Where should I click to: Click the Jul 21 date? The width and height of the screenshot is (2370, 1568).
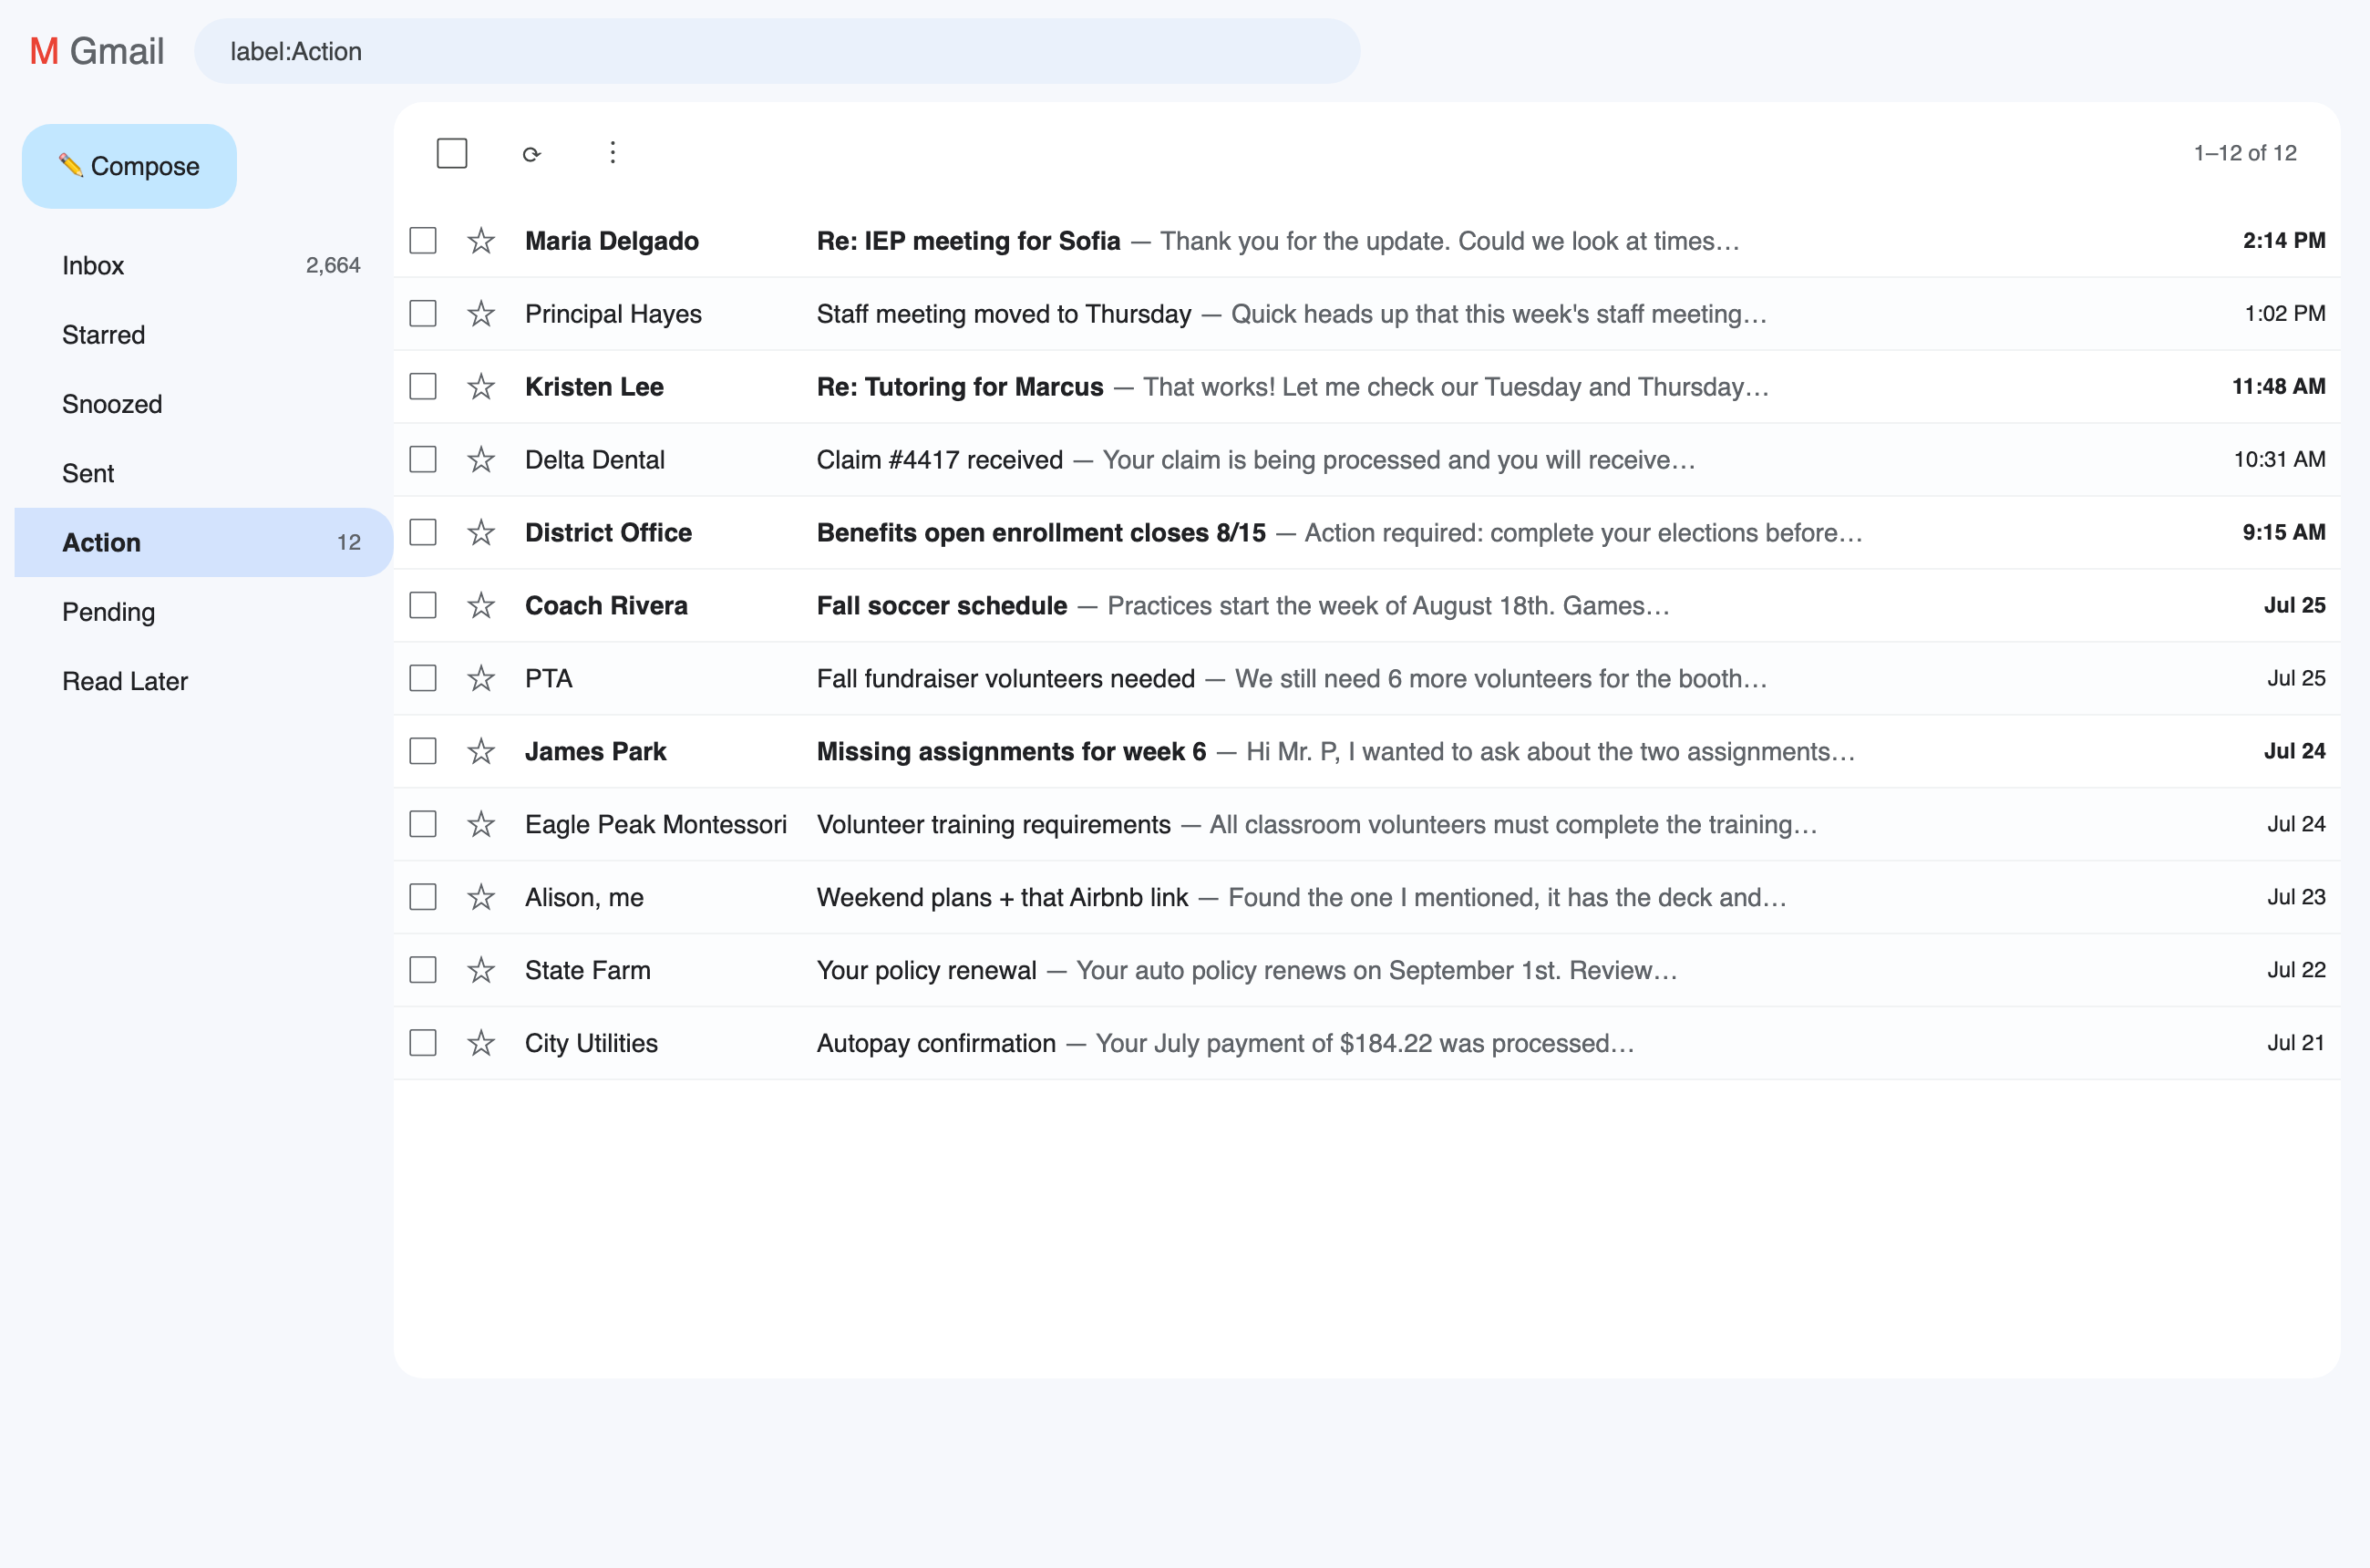(2296, 1044)
